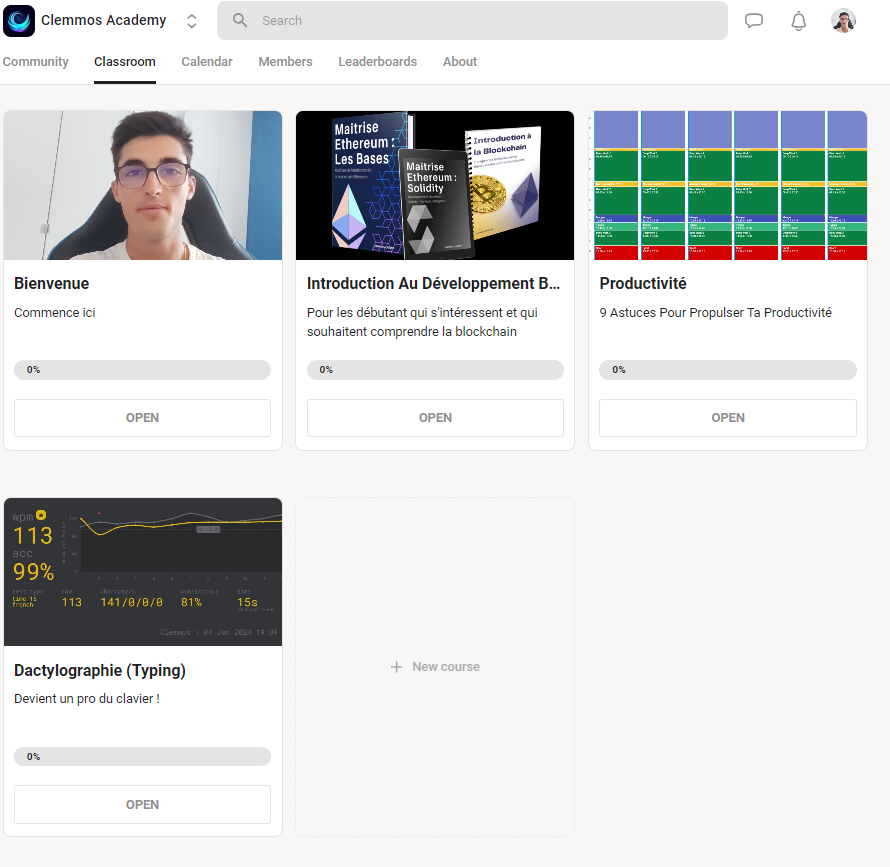Go to the Members tab
This screenshot has width=890, height=867.
coord(285,62)
